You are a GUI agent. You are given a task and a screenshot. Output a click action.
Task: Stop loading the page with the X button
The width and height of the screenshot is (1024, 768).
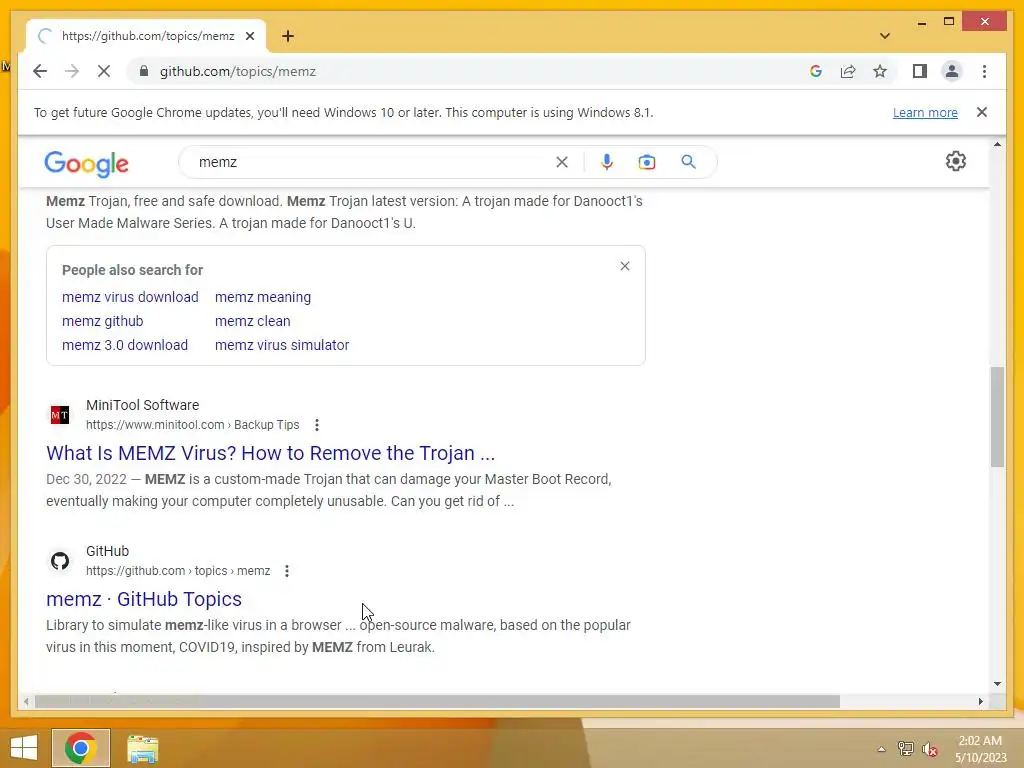104,71
